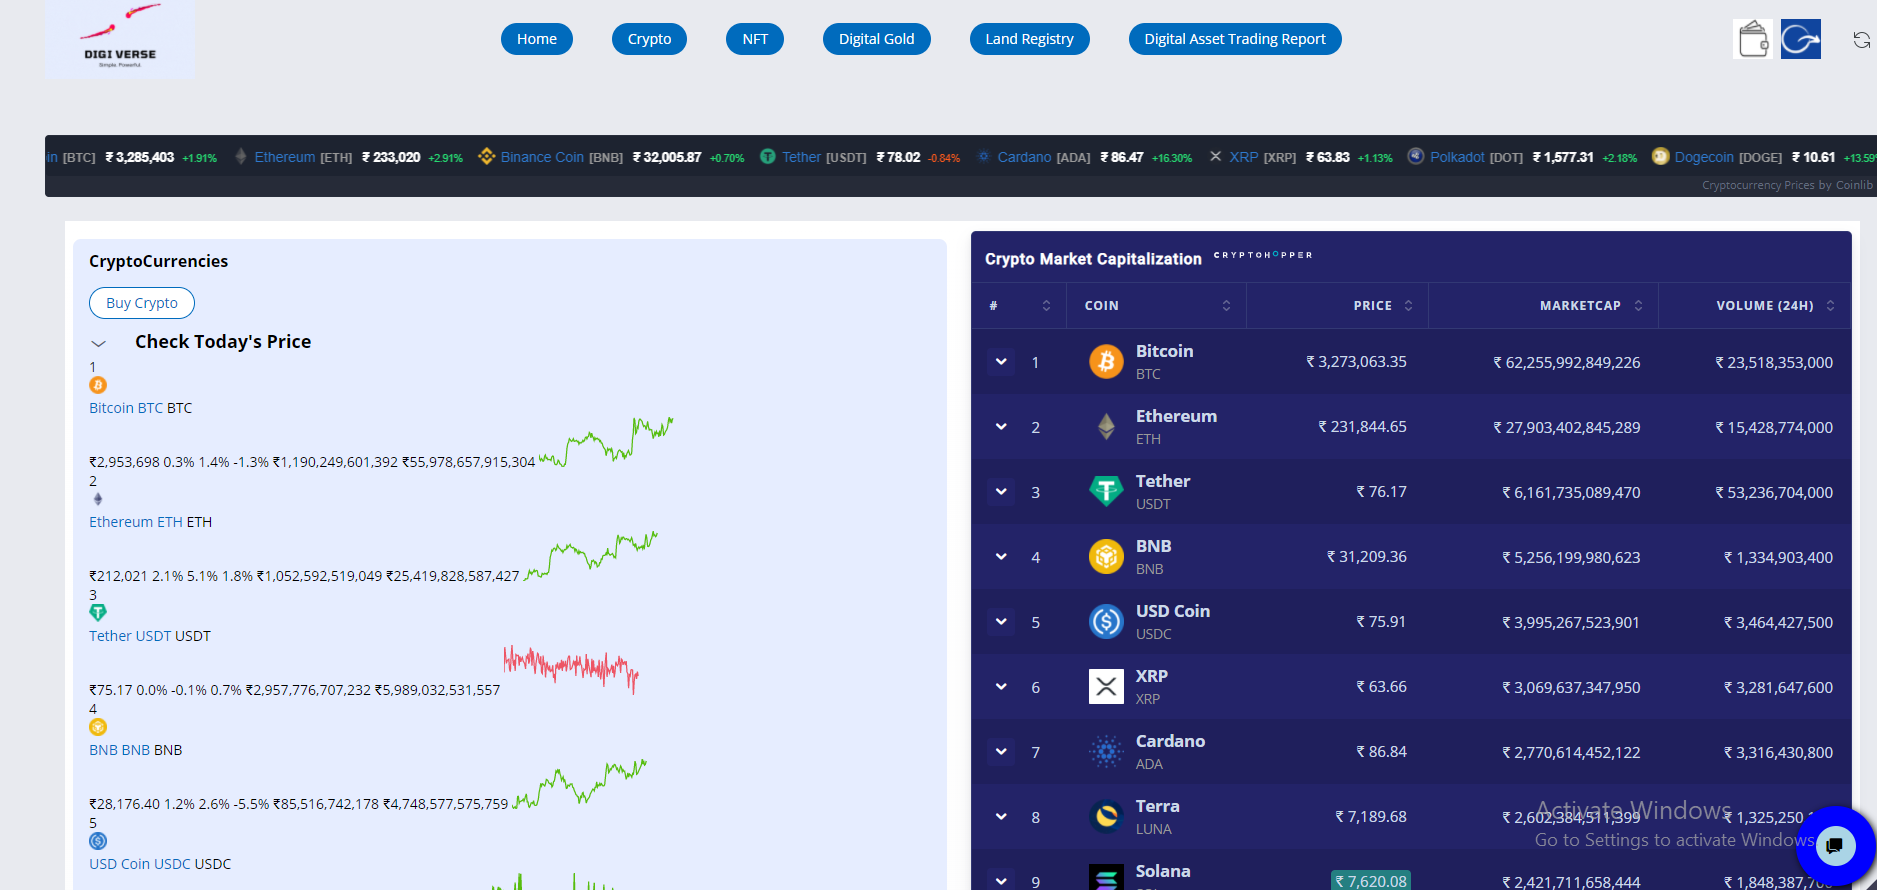Open the NFT section

point(755,39)
